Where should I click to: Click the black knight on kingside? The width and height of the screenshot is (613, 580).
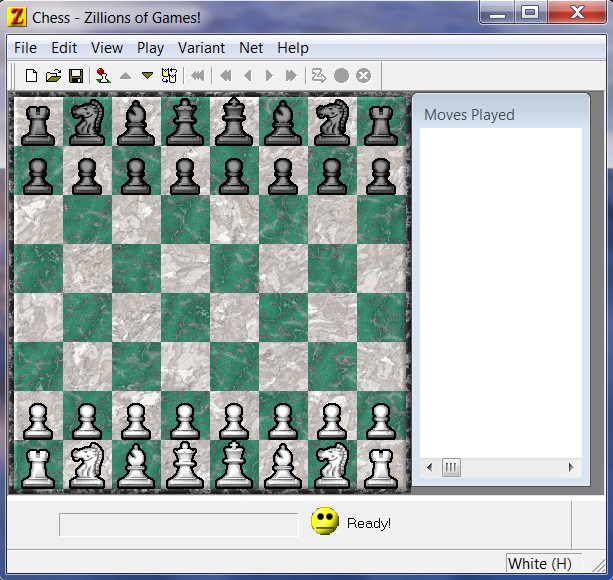point(332,122)
